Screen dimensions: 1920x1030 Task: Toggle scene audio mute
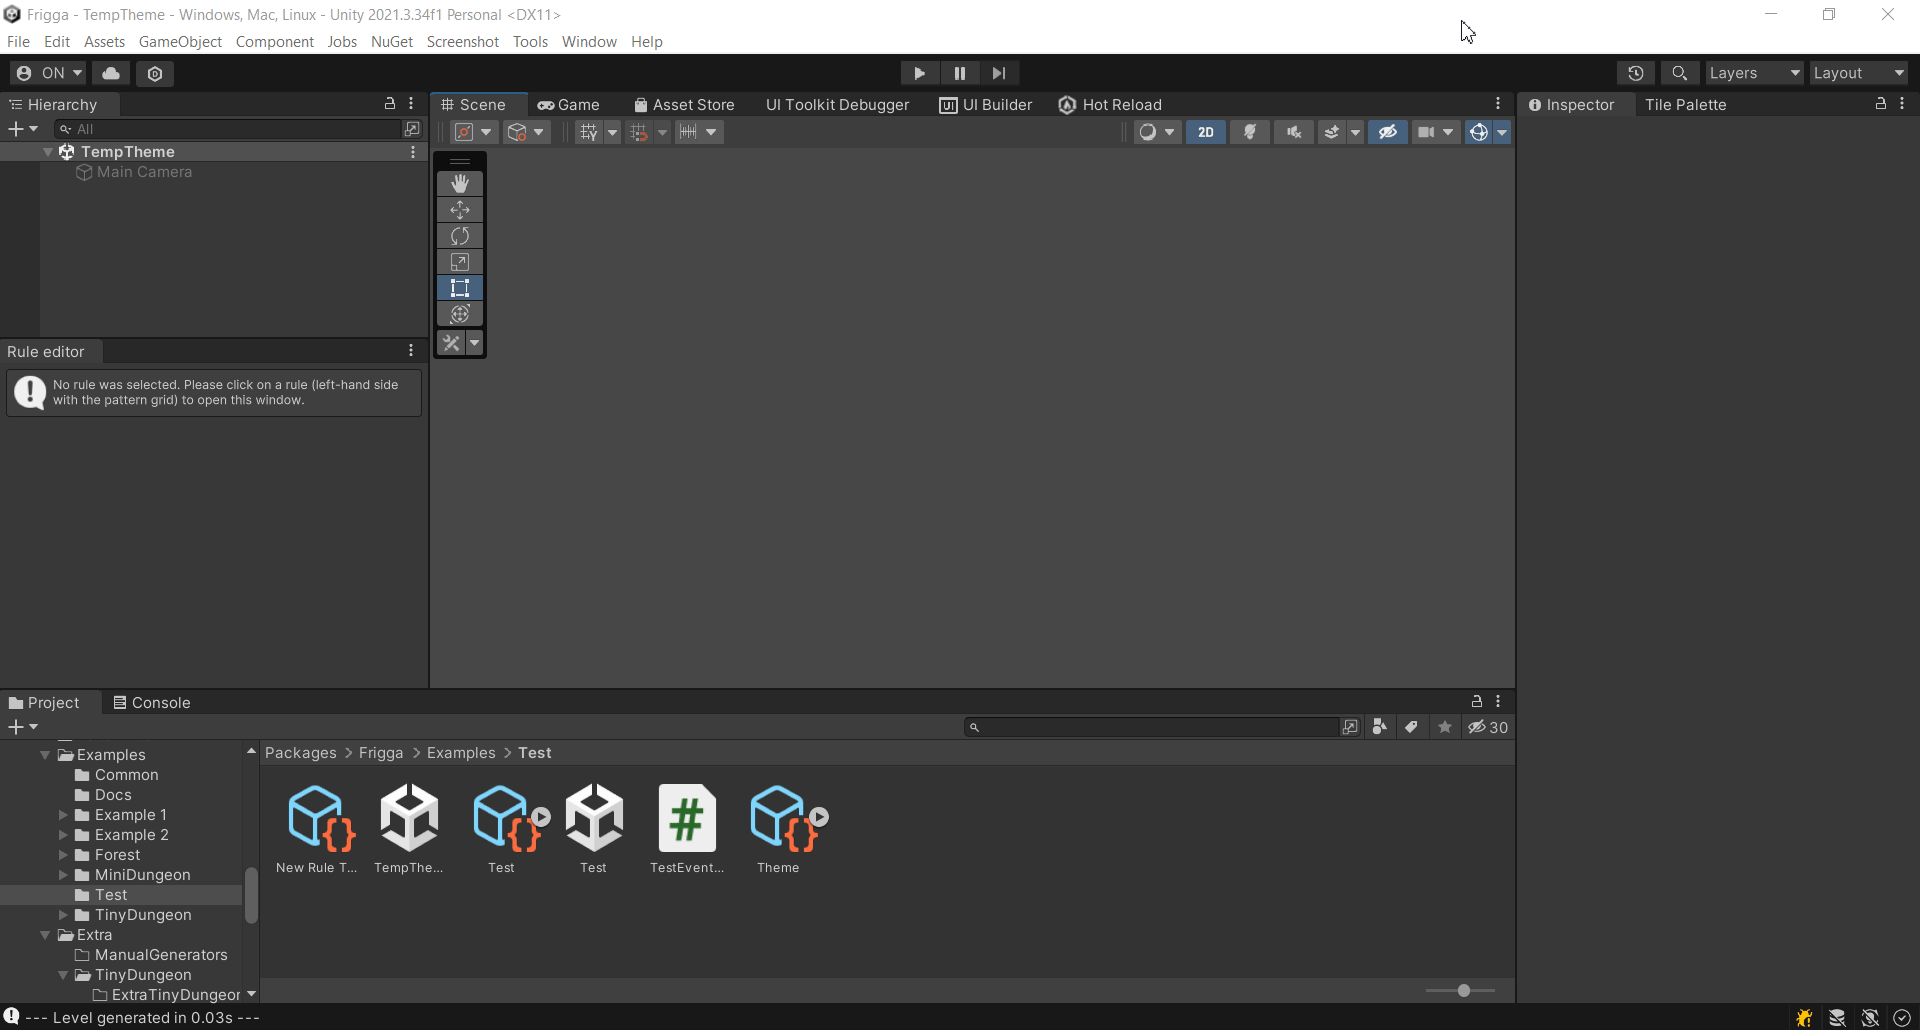click(x=1294, y=132)
